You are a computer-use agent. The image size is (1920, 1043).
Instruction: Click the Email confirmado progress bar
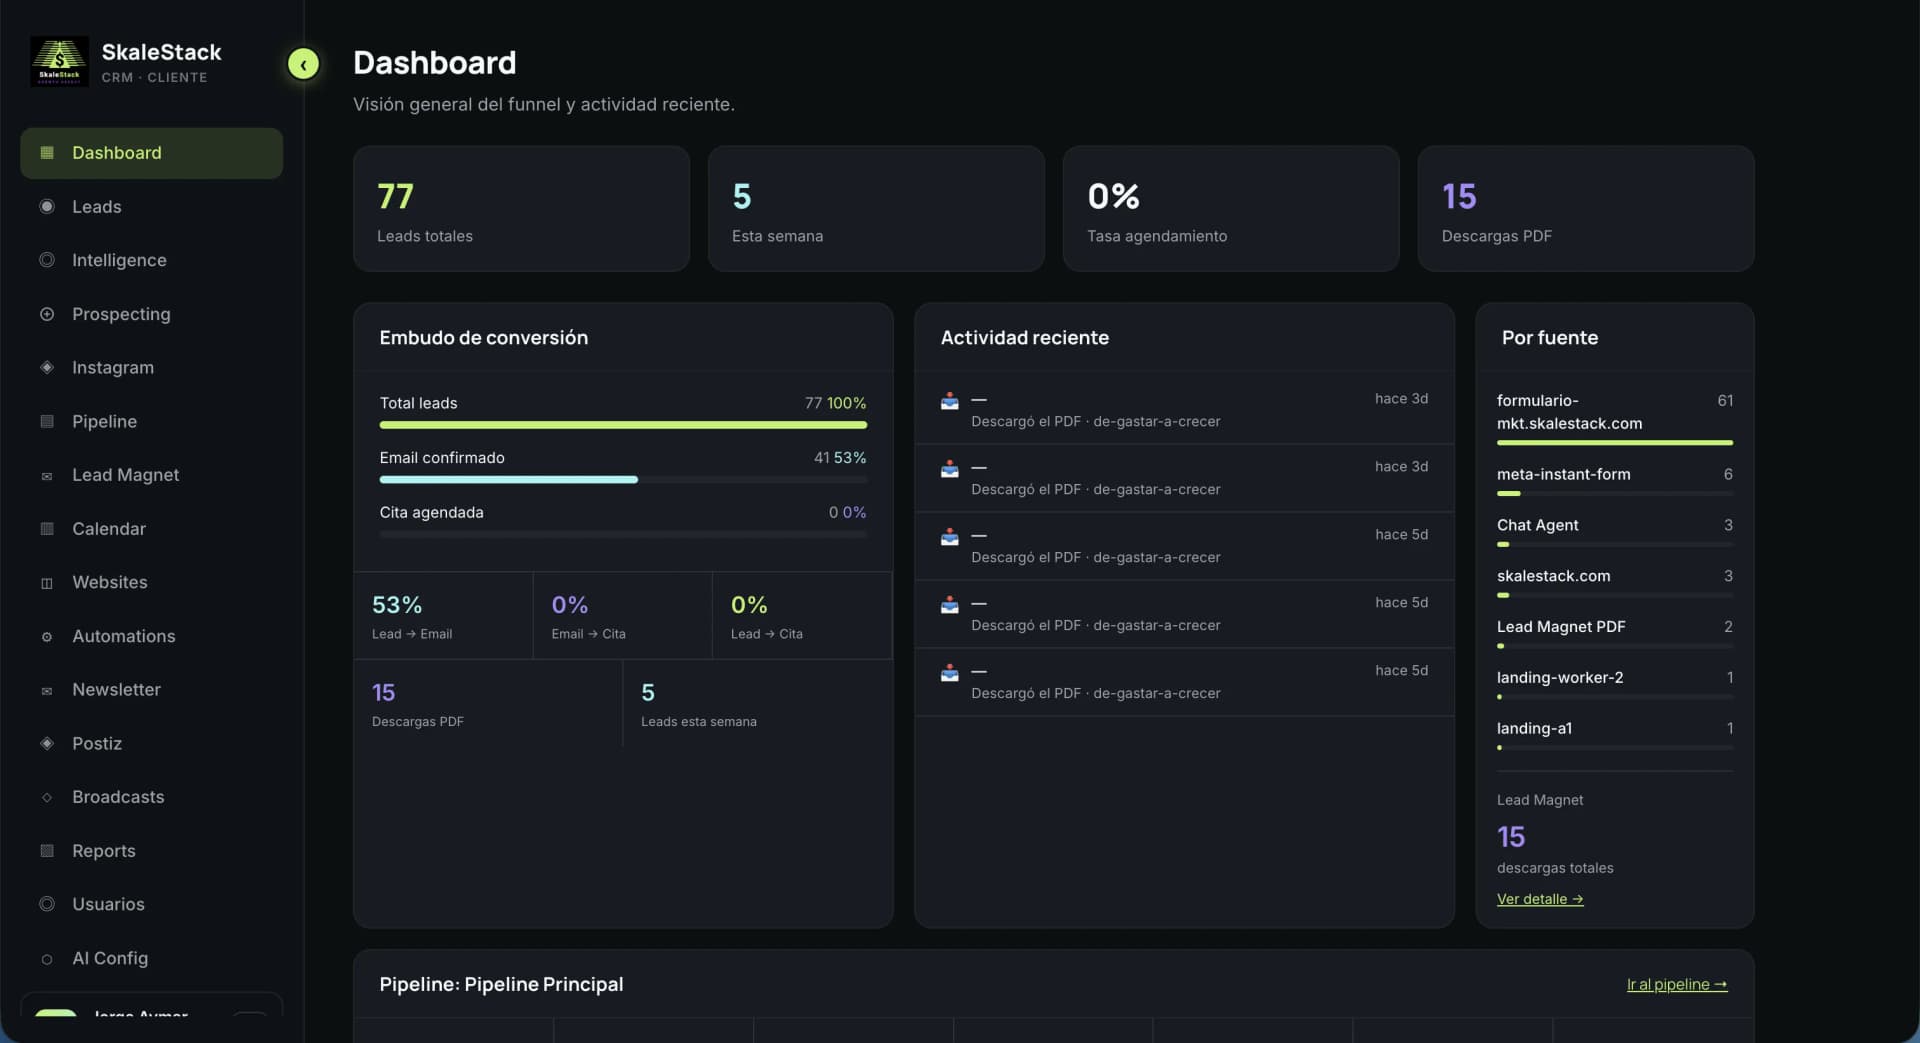[623, 480]
